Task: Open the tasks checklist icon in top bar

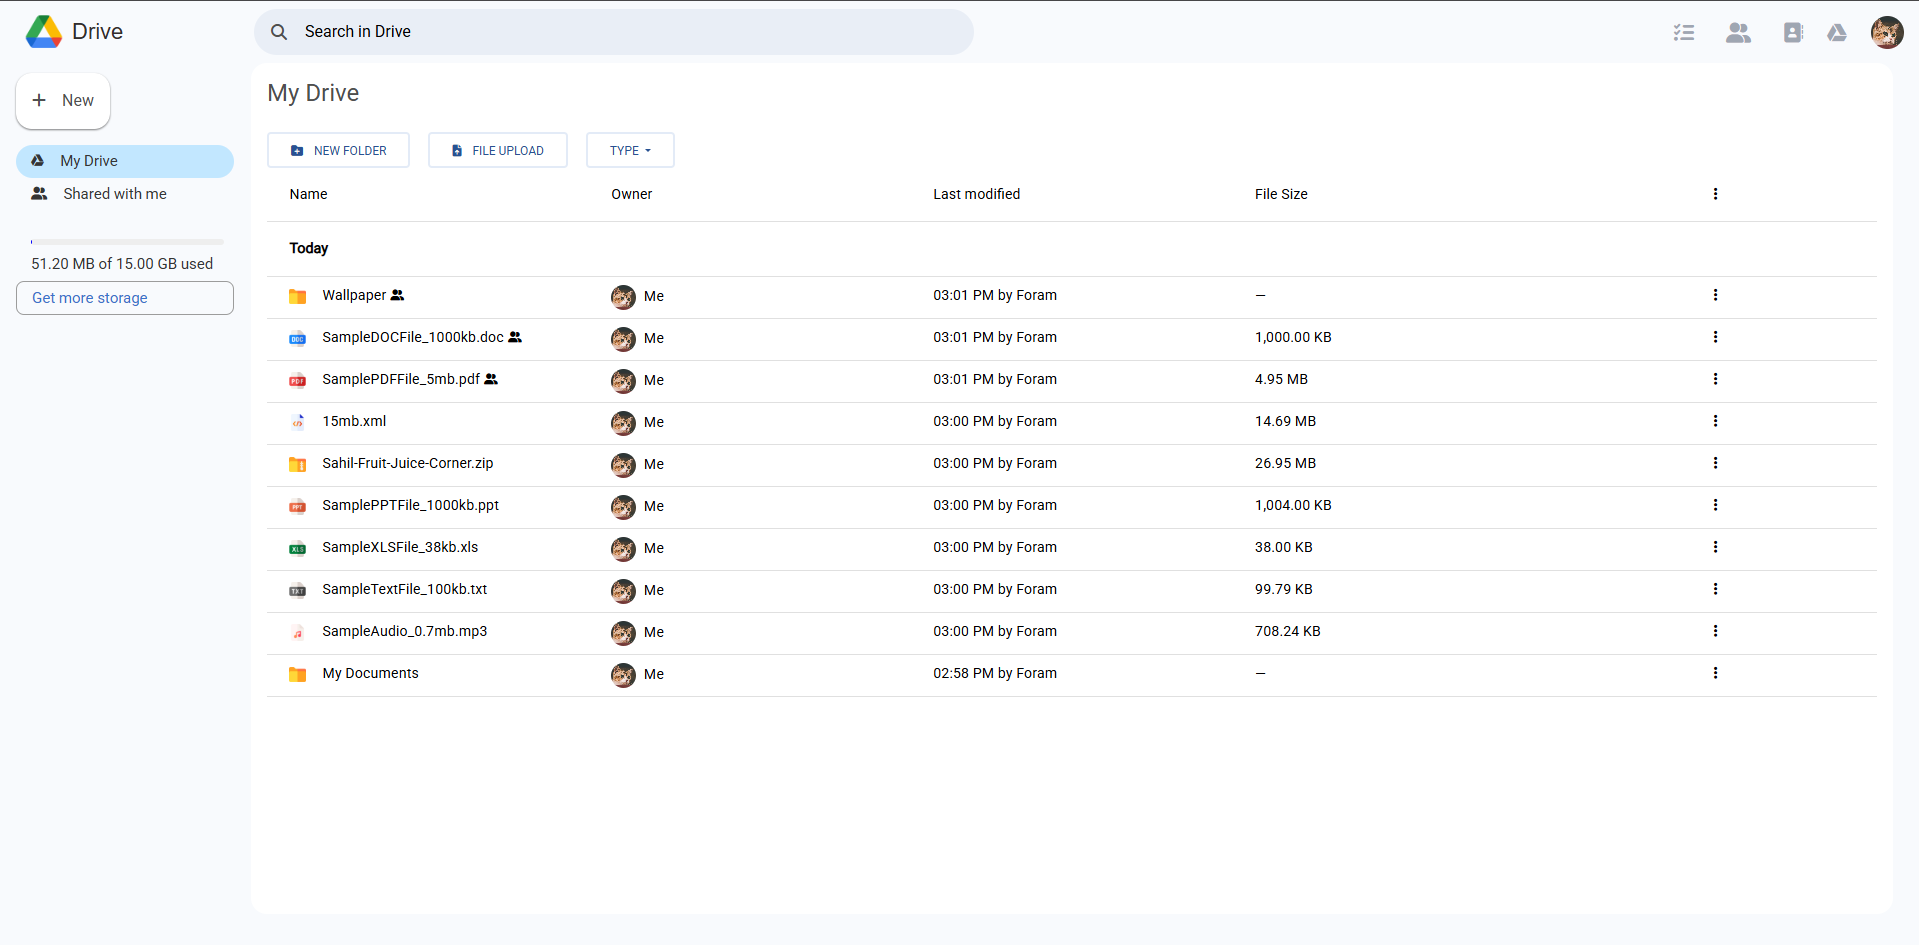Action: click(x=1683, y=32)
